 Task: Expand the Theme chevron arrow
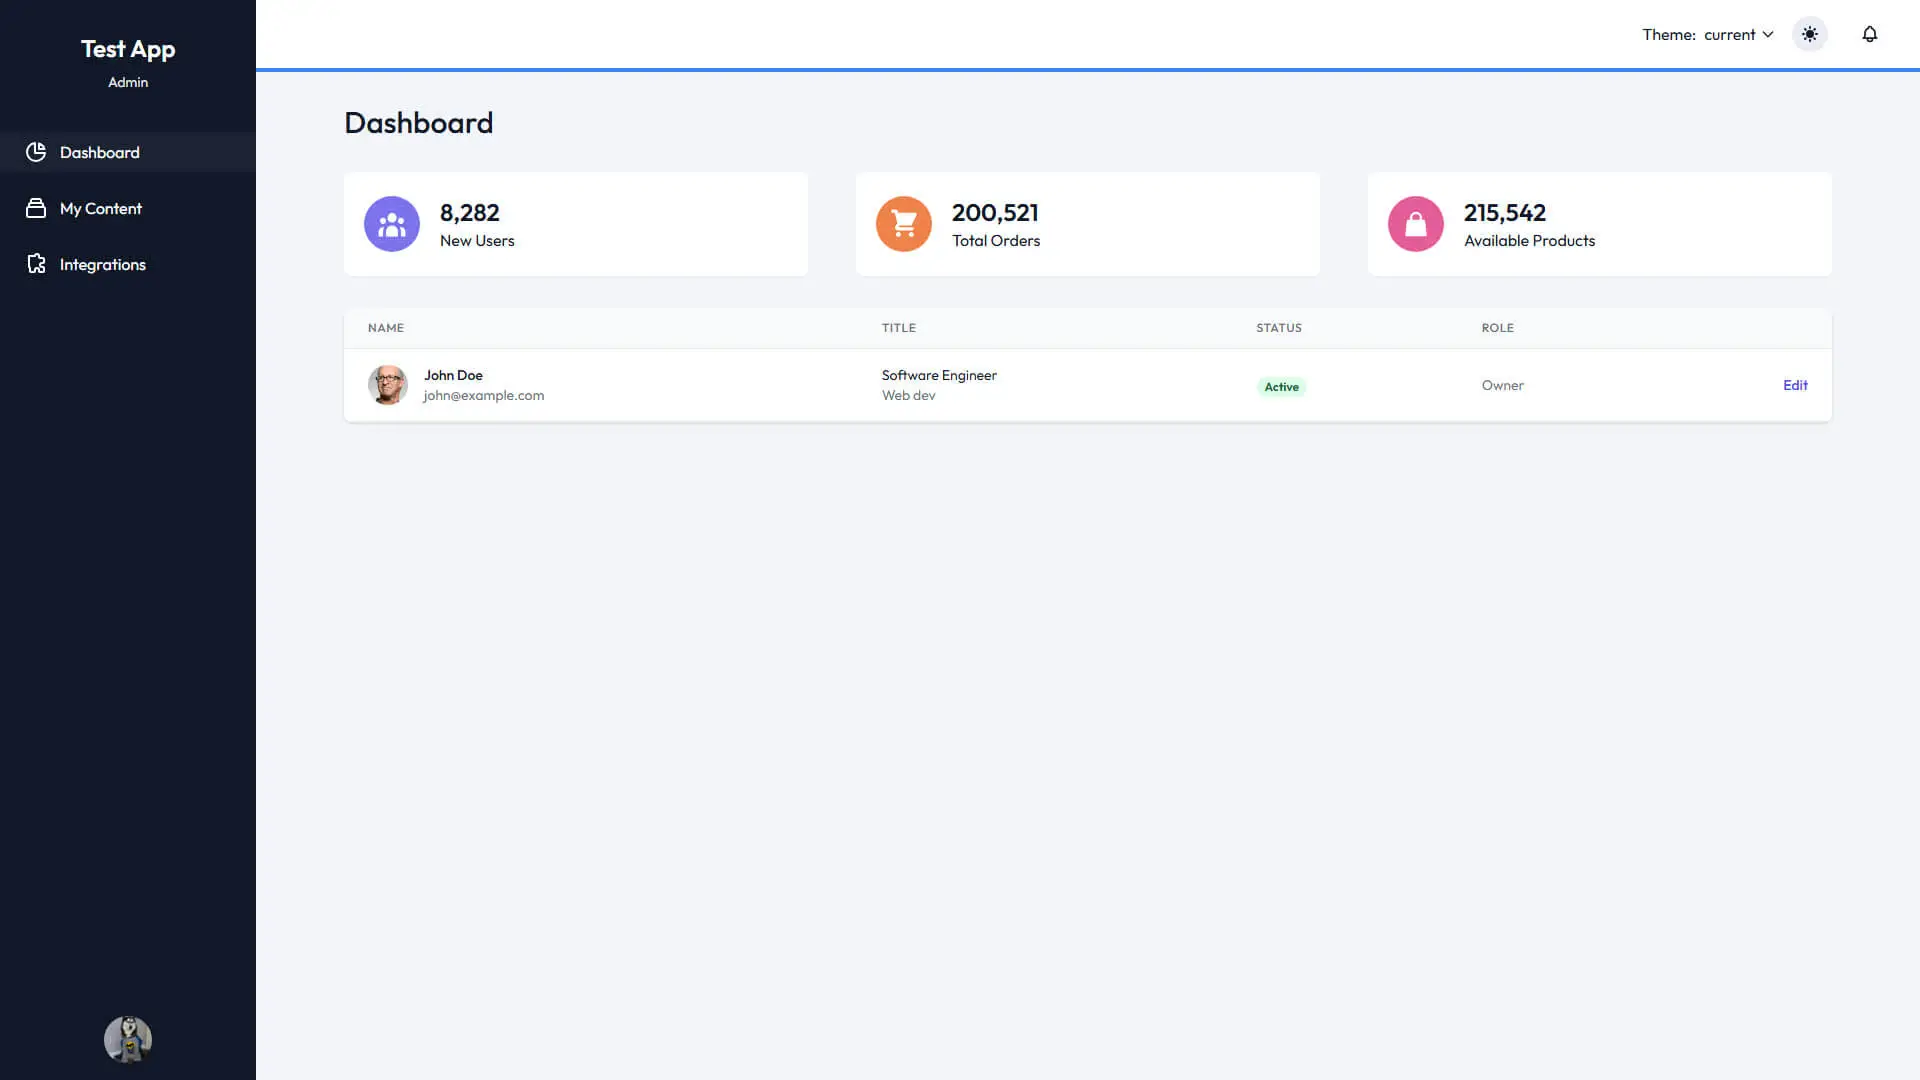(x=1768, y=34)
